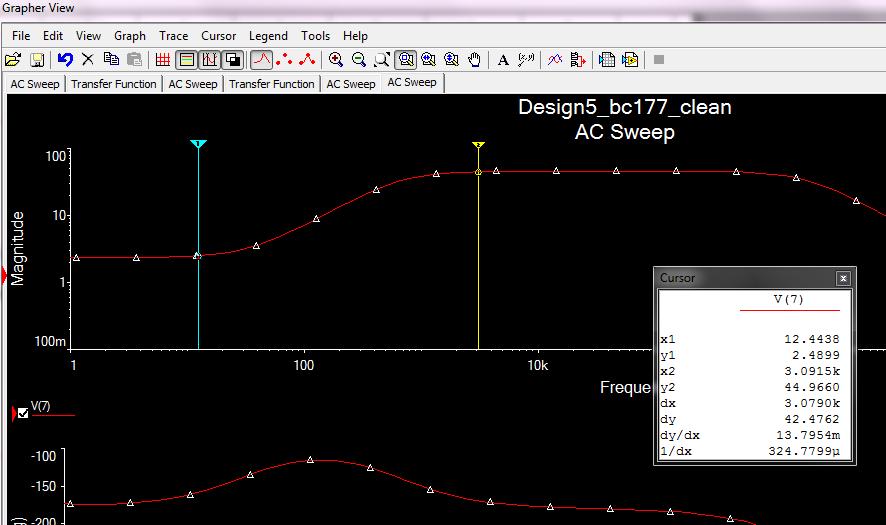Viewport: 886px width, 525px height.
Task: Uncheck the V(7) trace legend checkbox
Action: [23, 413]
